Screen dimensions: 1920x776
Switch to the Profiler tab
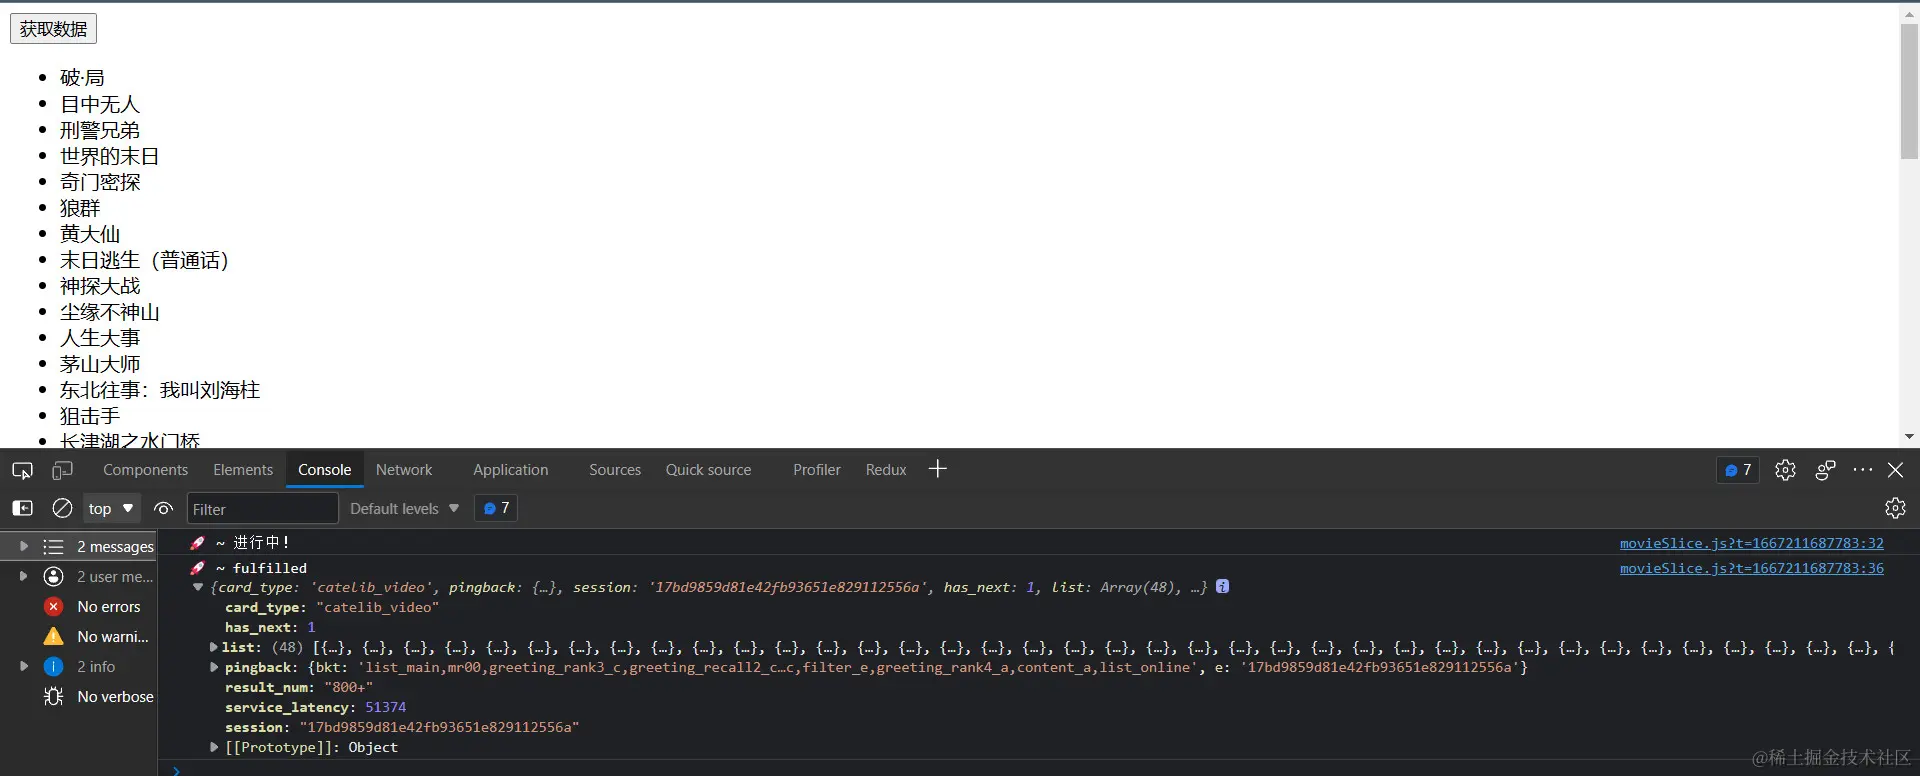(817, 470)
